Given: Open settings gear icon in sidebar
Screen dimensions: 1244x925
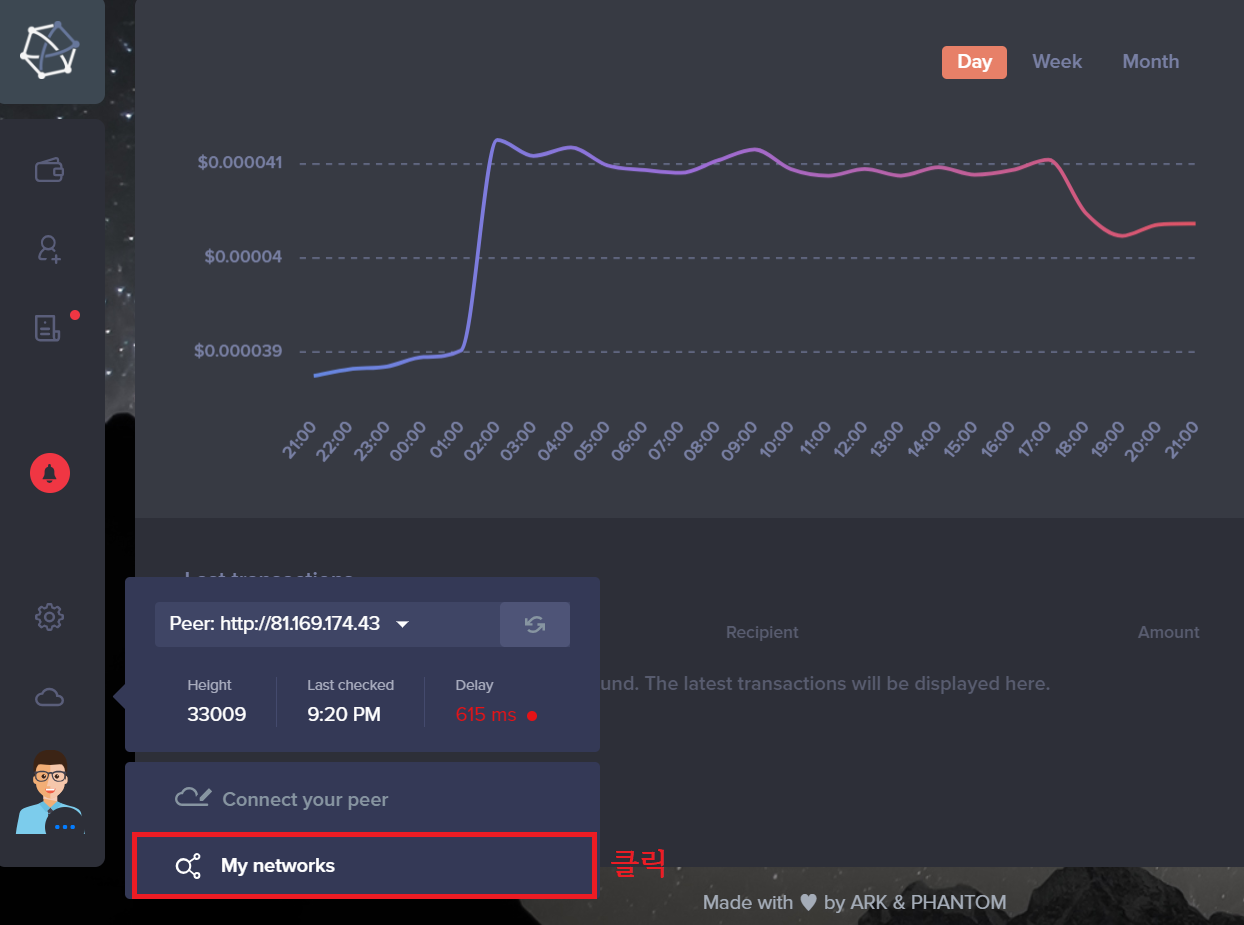Looking at the screenshot, I should pyautogui.click(x=49, y=617).
